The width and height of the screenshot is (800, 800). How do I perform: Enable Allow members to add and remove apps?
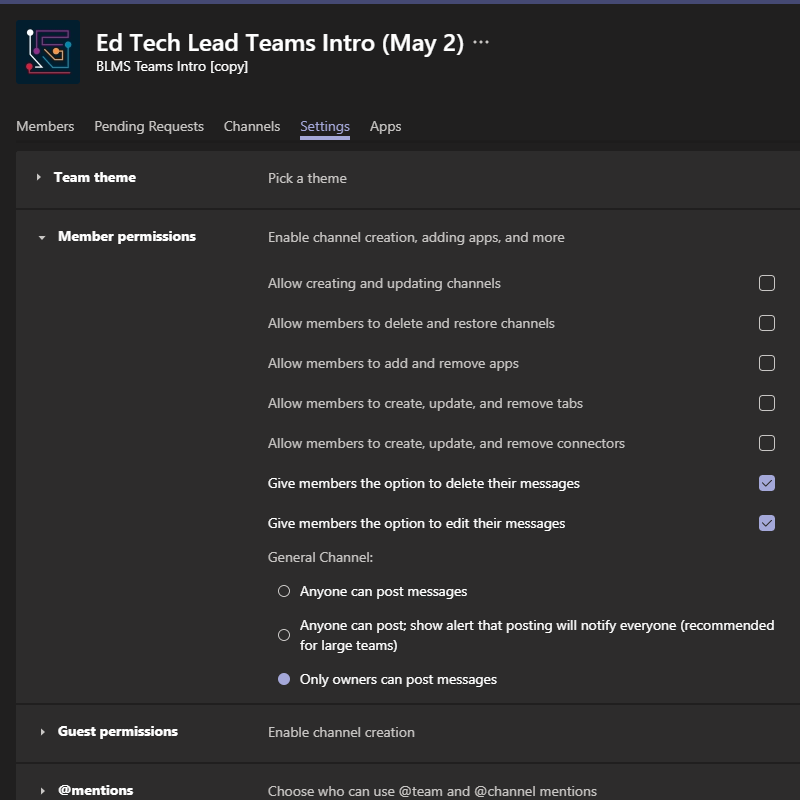pyautogui.click(x=766, y=363)
